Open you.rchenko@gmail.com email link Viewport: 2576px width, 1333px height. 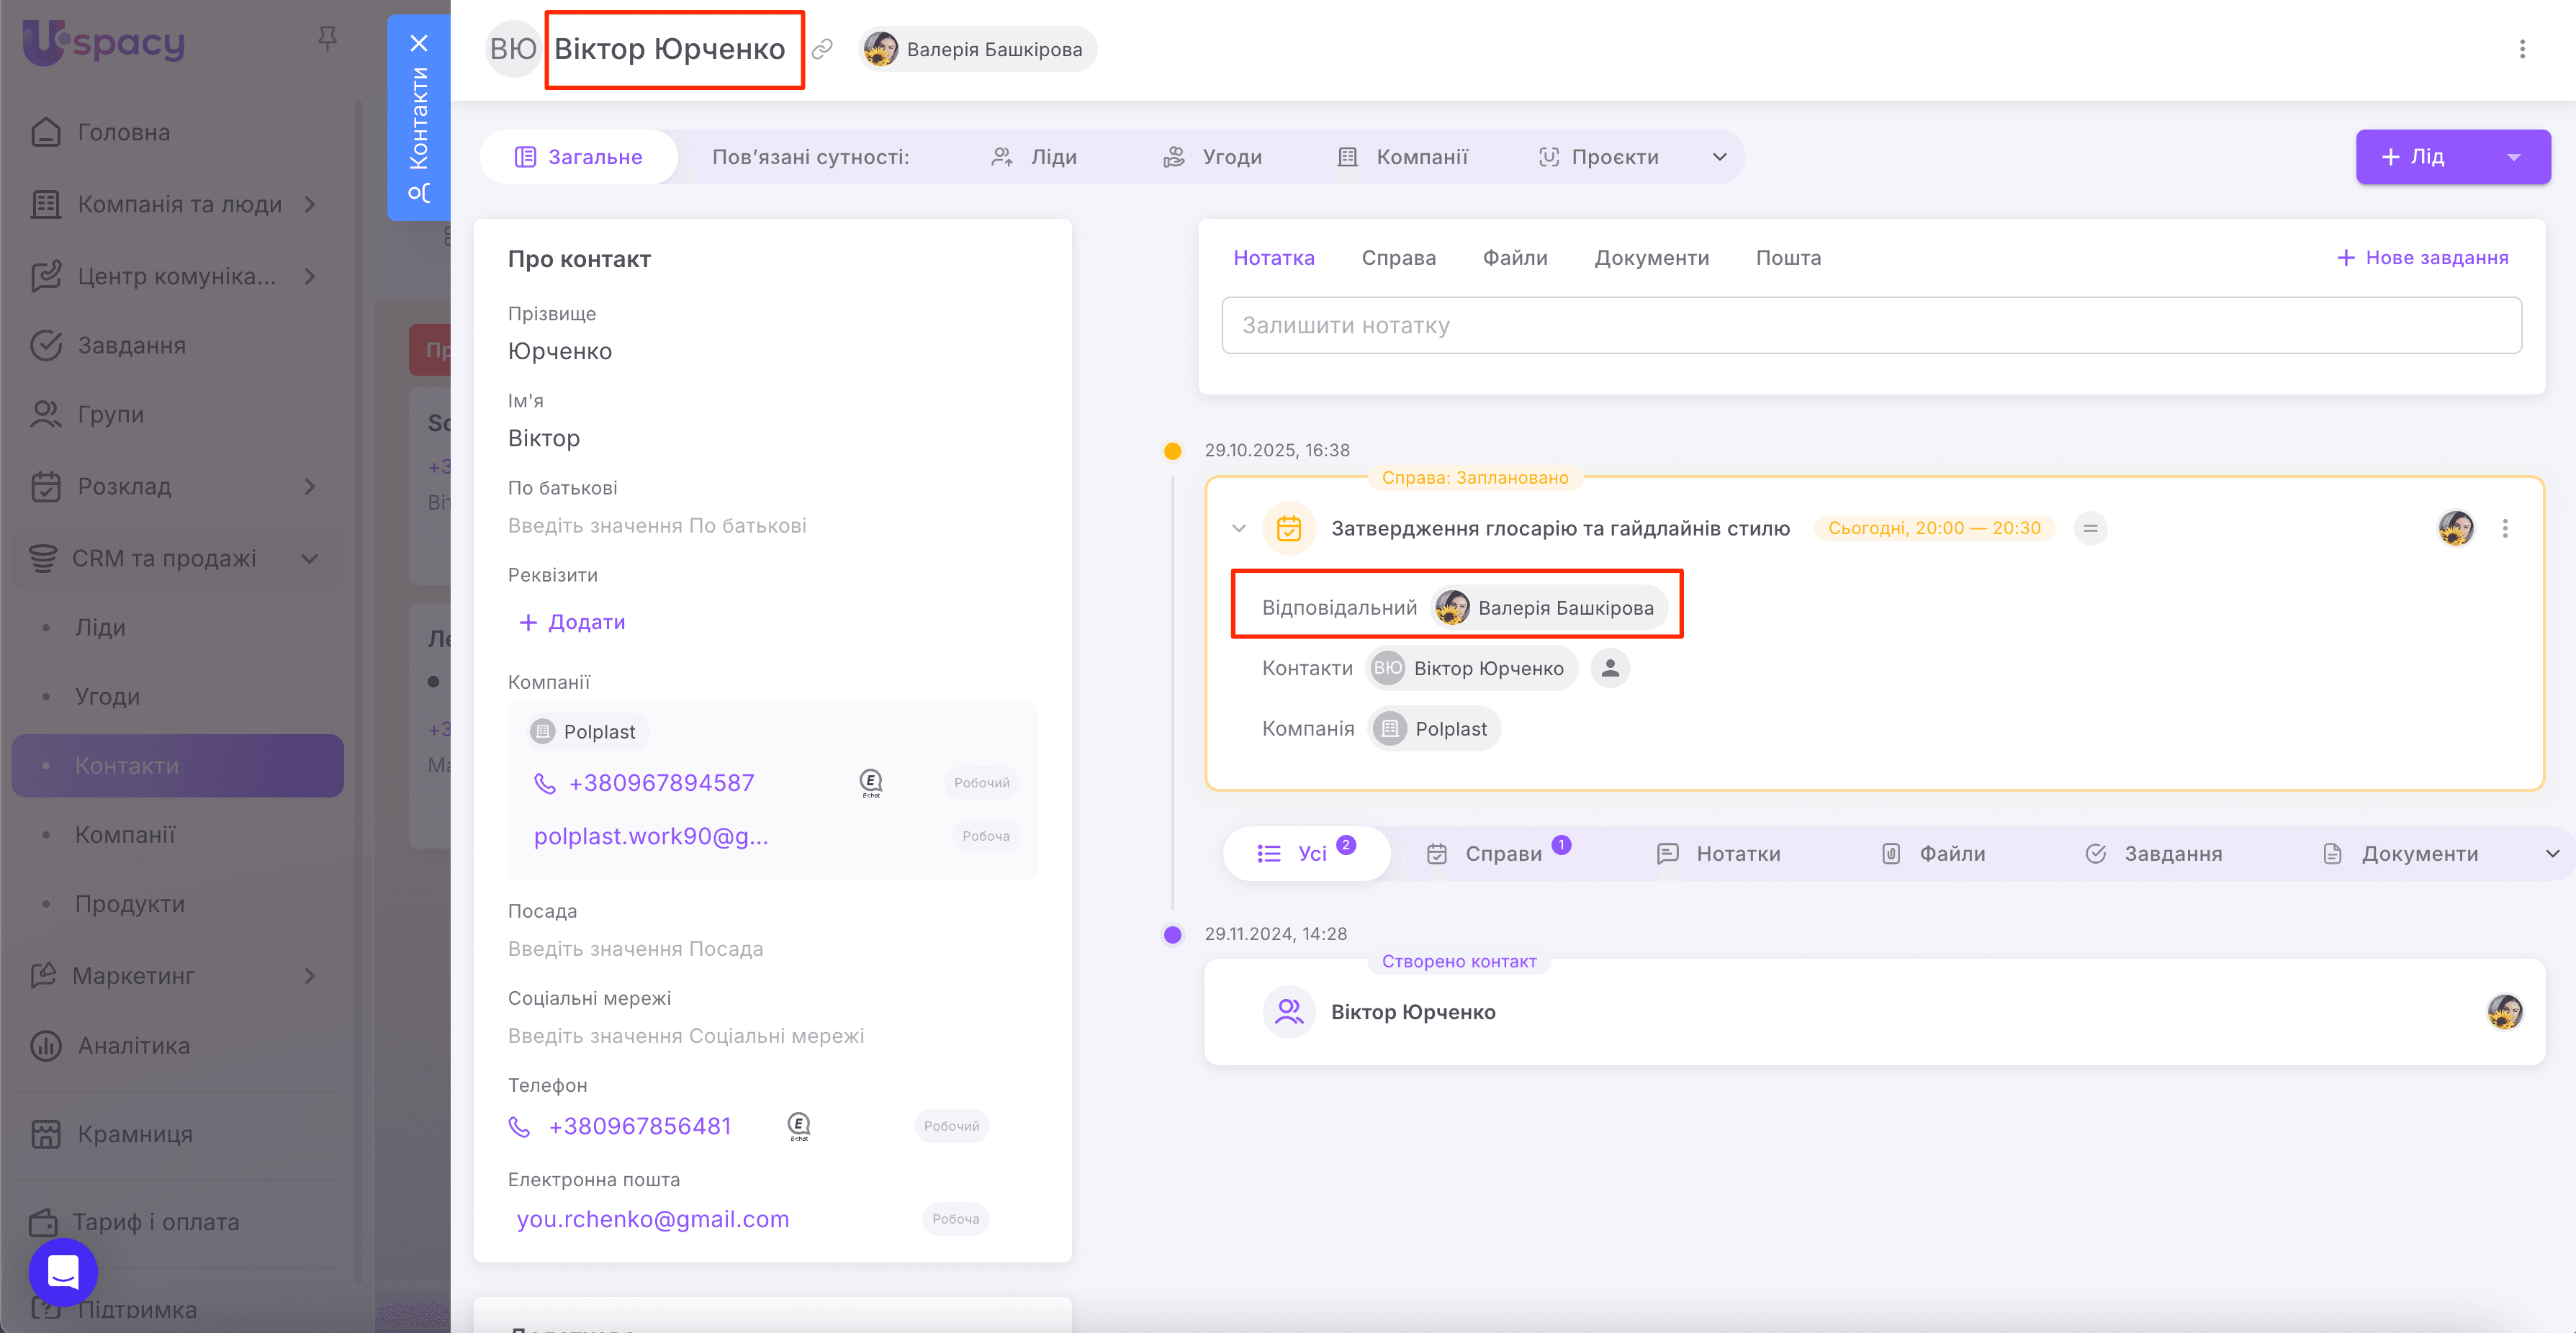[653, 1219]
